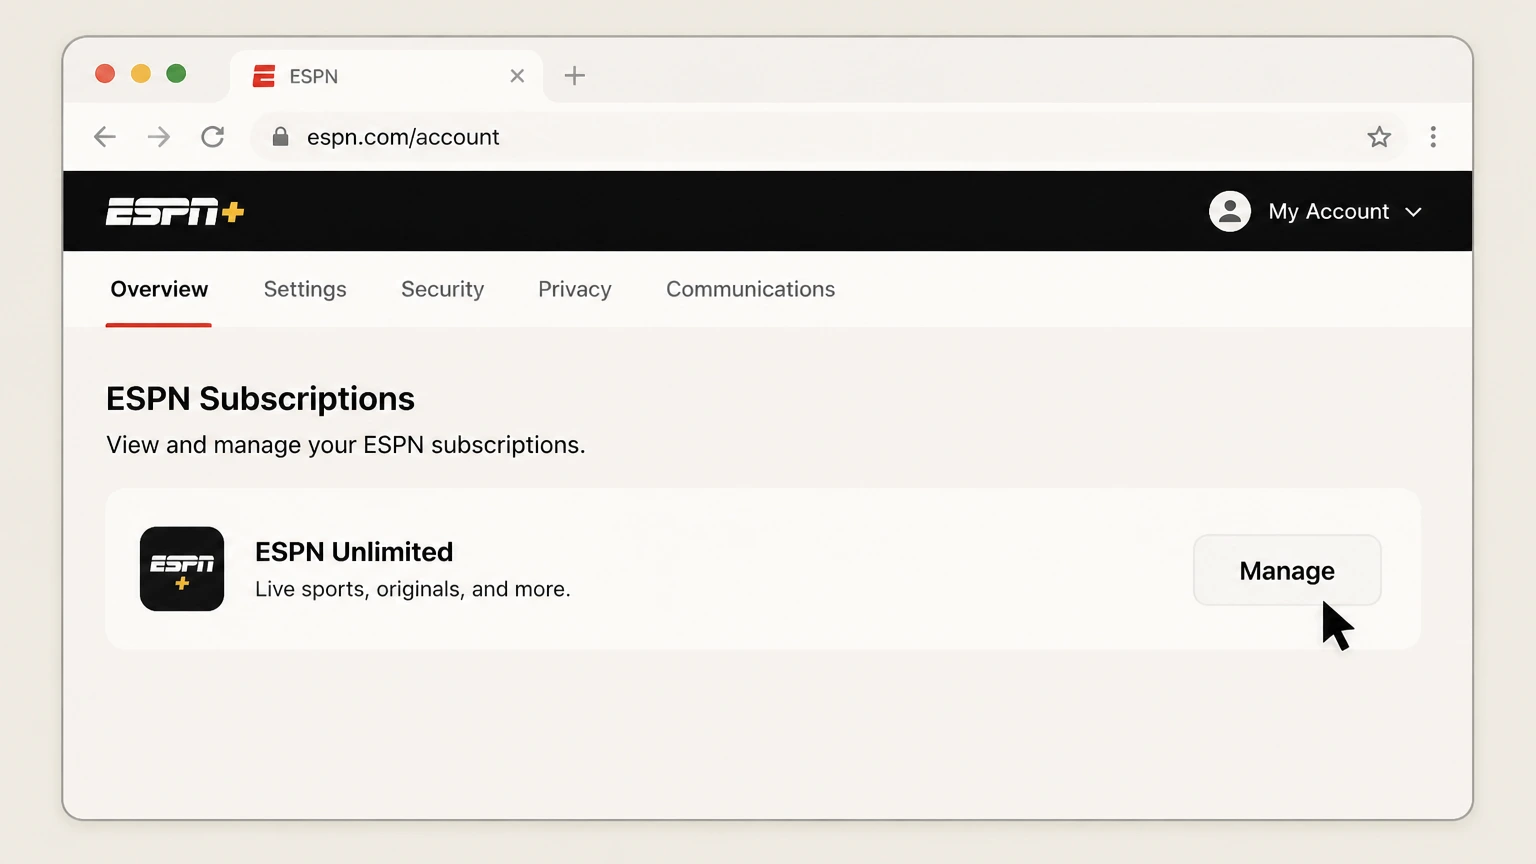Click the 'Live sports, originals, and more.' text
The width and height of the screenshot is (1536, 864).
coord(413,589)
